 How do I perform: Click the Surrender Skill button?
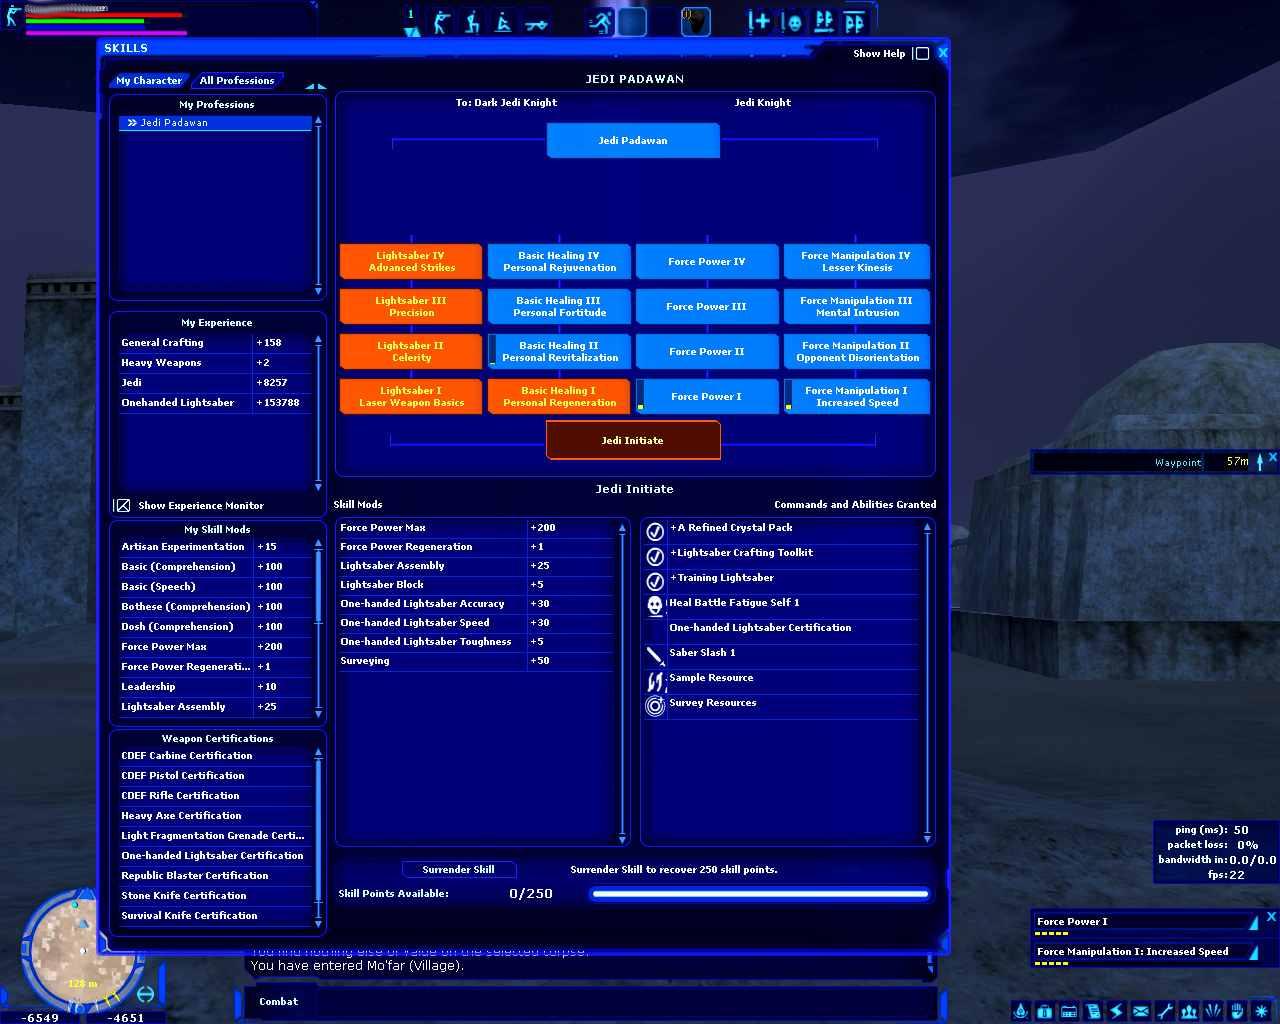tap(458, 869)
